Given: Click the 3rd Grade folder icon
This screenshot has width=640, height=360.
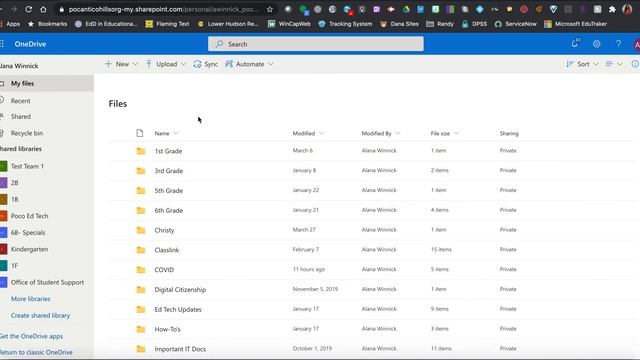Looking at the screenshot, I should click(x=141, y=171).
